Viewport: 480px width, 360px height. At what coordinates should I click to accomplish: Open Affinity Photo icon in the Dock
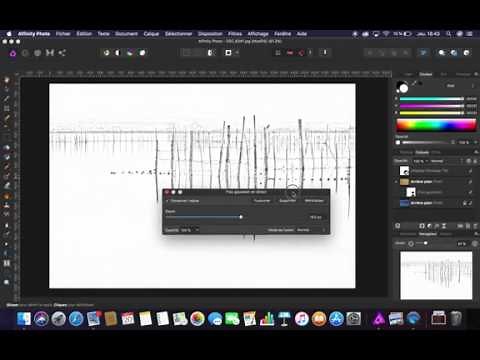379,319
